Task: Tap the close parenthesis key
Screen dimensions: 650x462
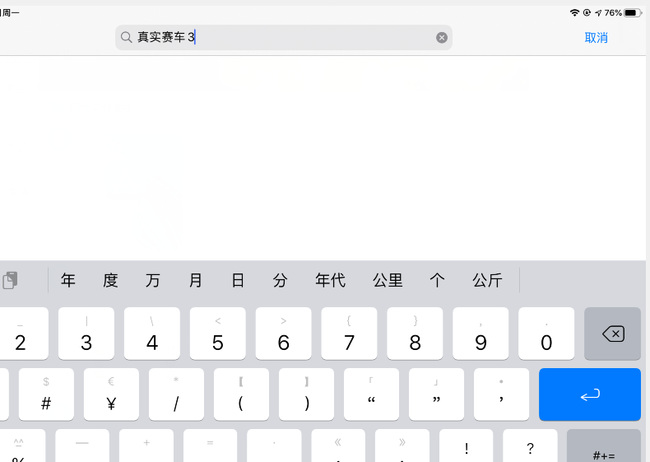Action: click(x=306, y=394)
